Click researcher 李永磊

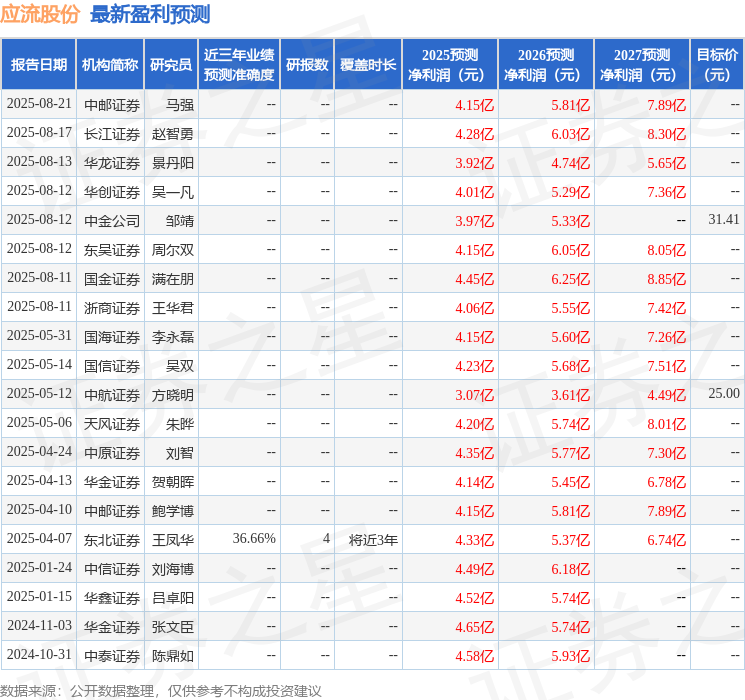(172, 337)
